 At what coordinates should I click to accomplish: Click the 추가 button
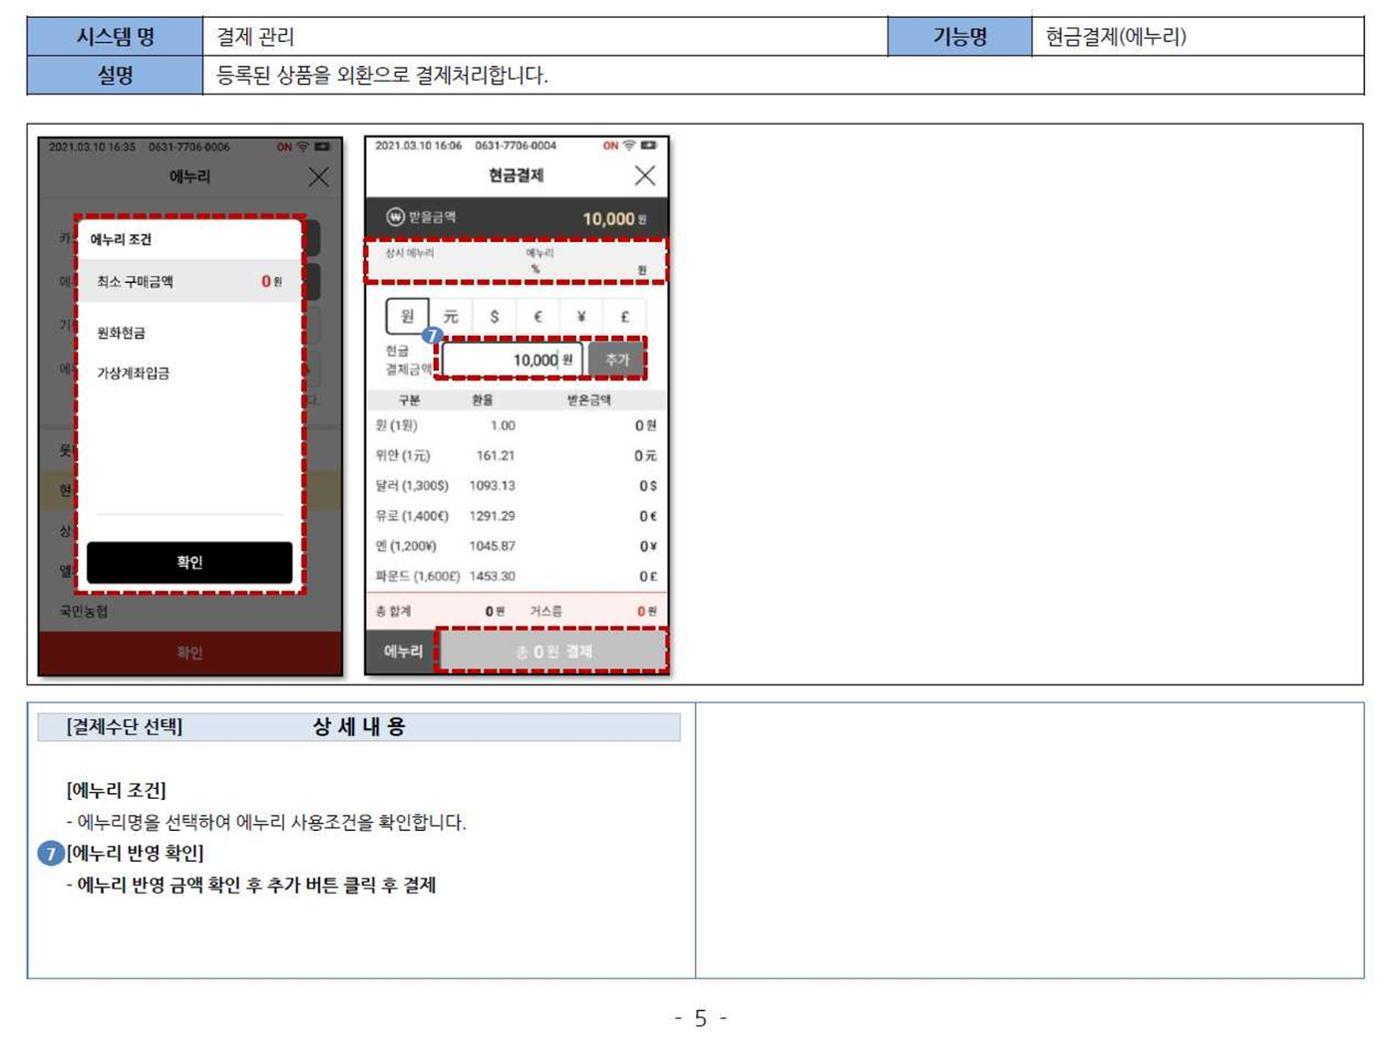tap(617, 360)
